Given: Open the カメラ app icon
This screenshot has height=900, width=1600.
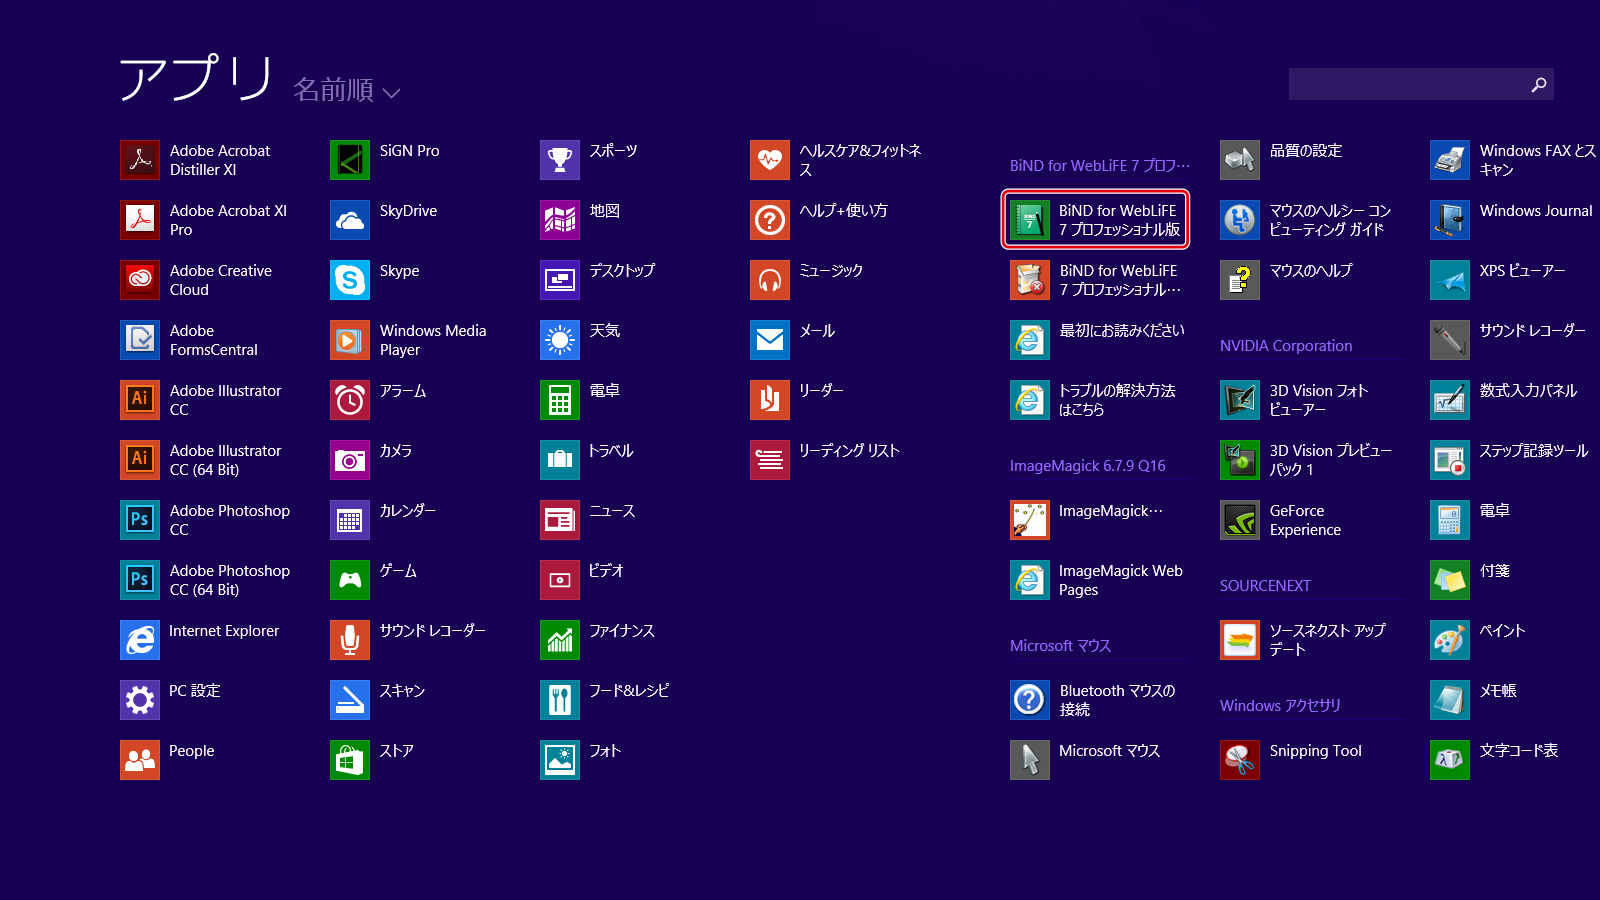Looking at the screenshot, I should (350, 460).
